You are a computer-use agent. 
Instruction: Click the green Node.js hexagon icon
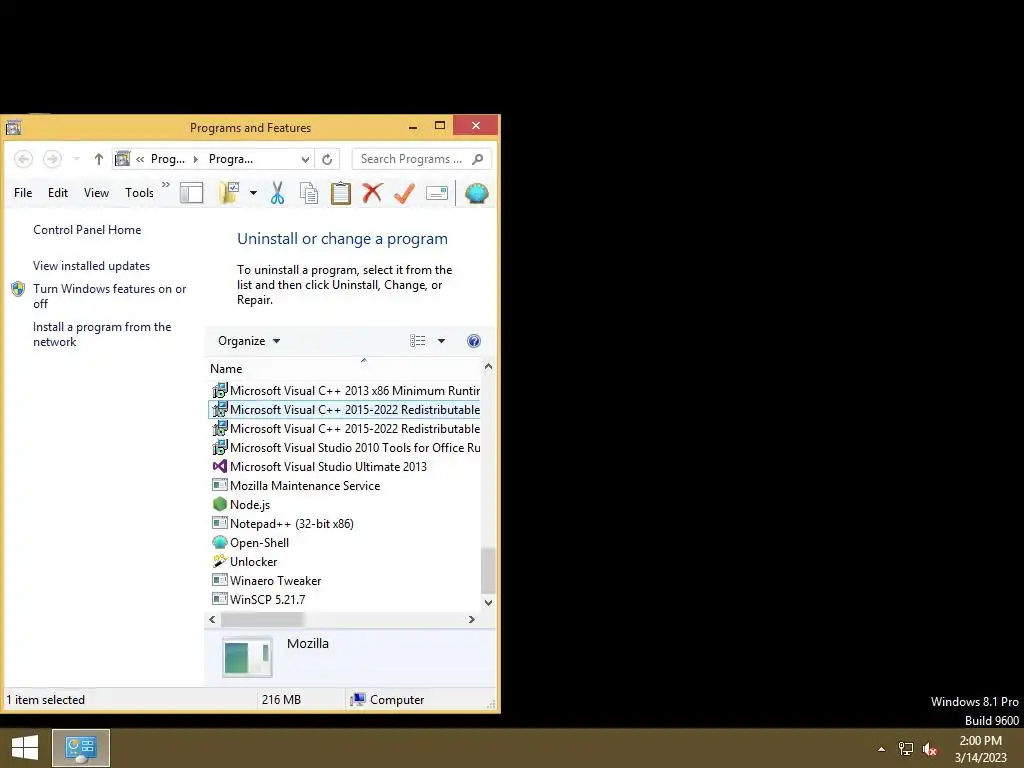(x=220, y=504)
